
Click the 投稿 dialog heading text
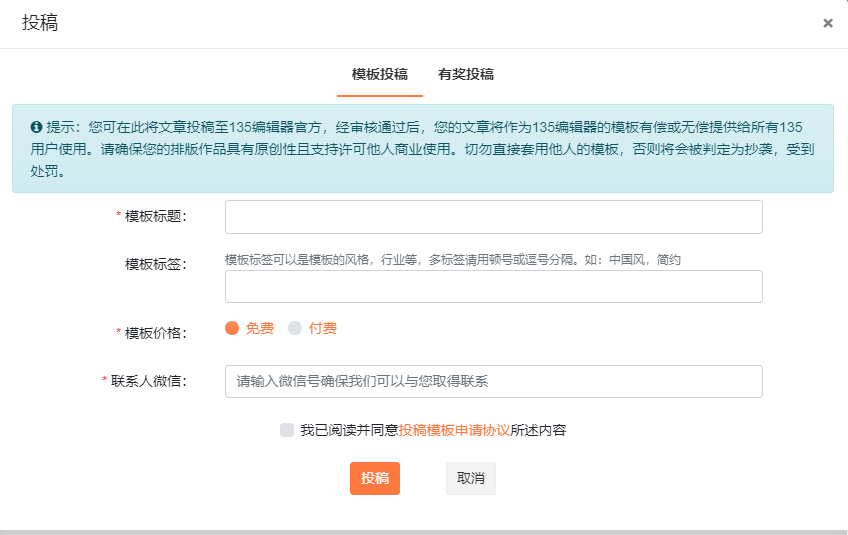coord(40,23)
